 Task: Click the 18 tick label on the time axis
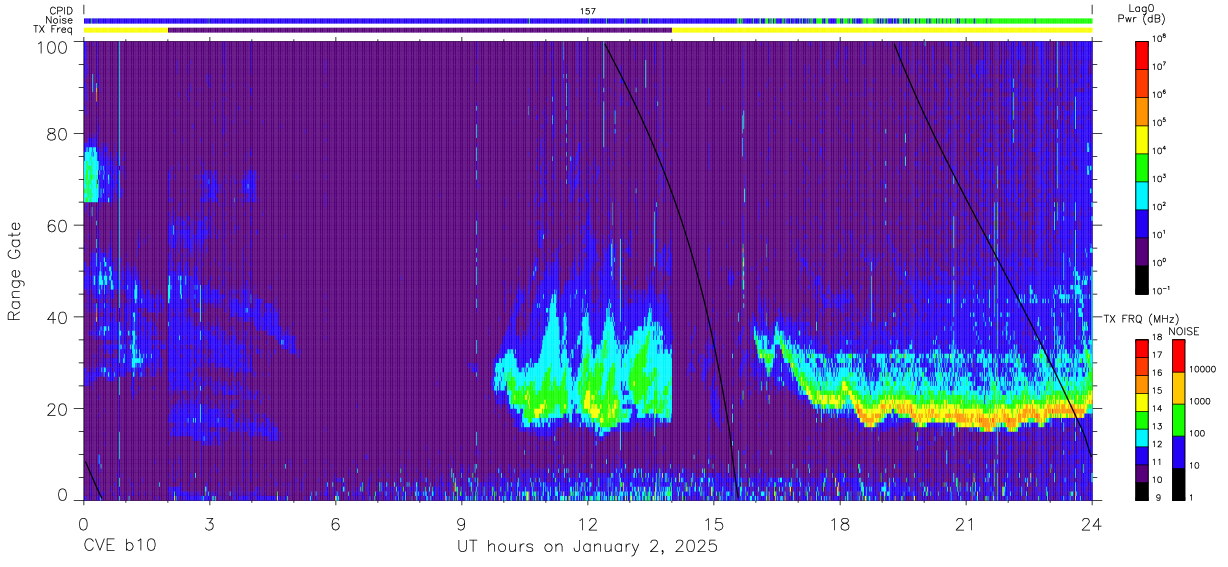pyautogui.click(x=840, y=524)
